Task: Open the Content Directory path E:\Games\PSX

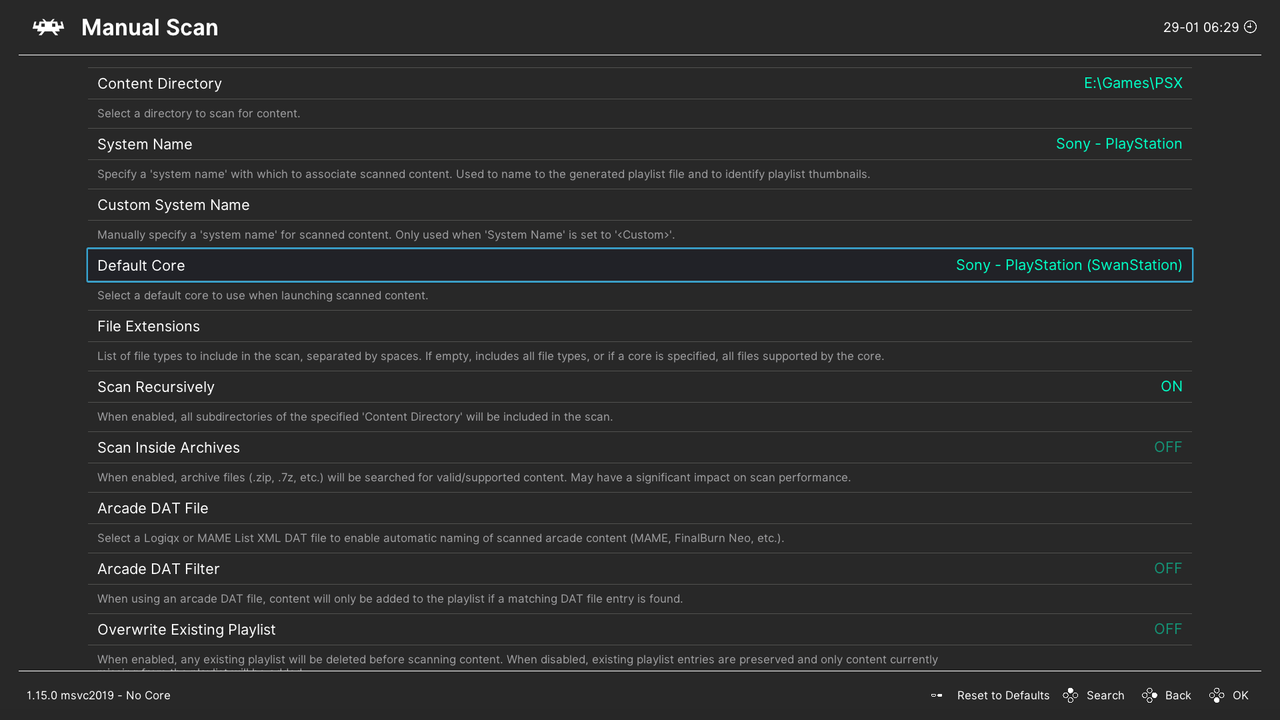Action: click(1133, 83)
